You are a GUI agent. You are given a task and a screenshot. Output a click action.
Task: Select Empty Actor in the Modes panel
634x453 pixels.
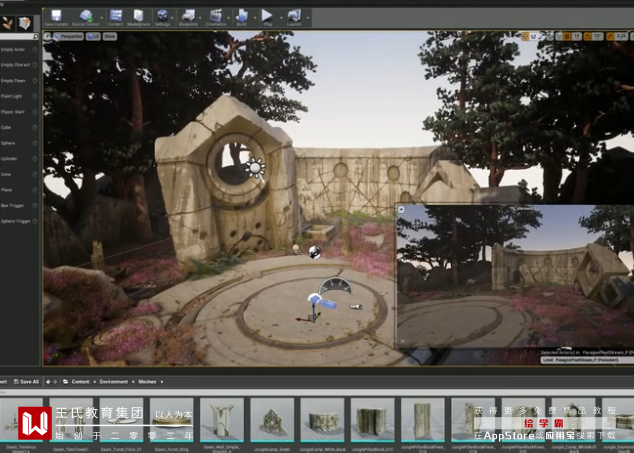pyautogui.click(x=19, y=50)
